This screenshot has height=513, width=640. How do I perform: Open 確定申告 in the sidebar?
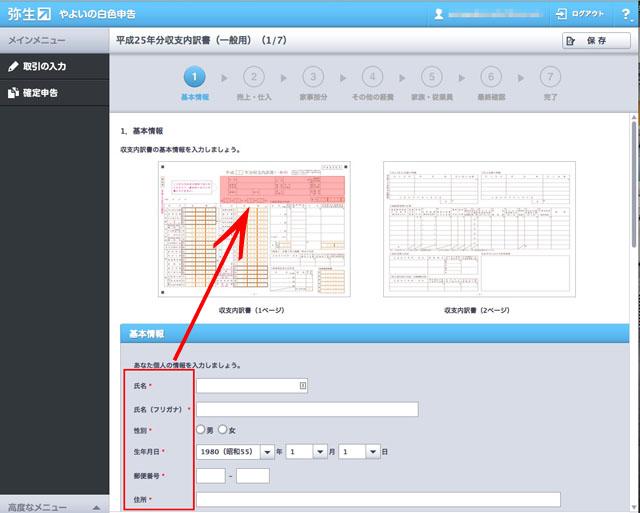click(54, 92)
